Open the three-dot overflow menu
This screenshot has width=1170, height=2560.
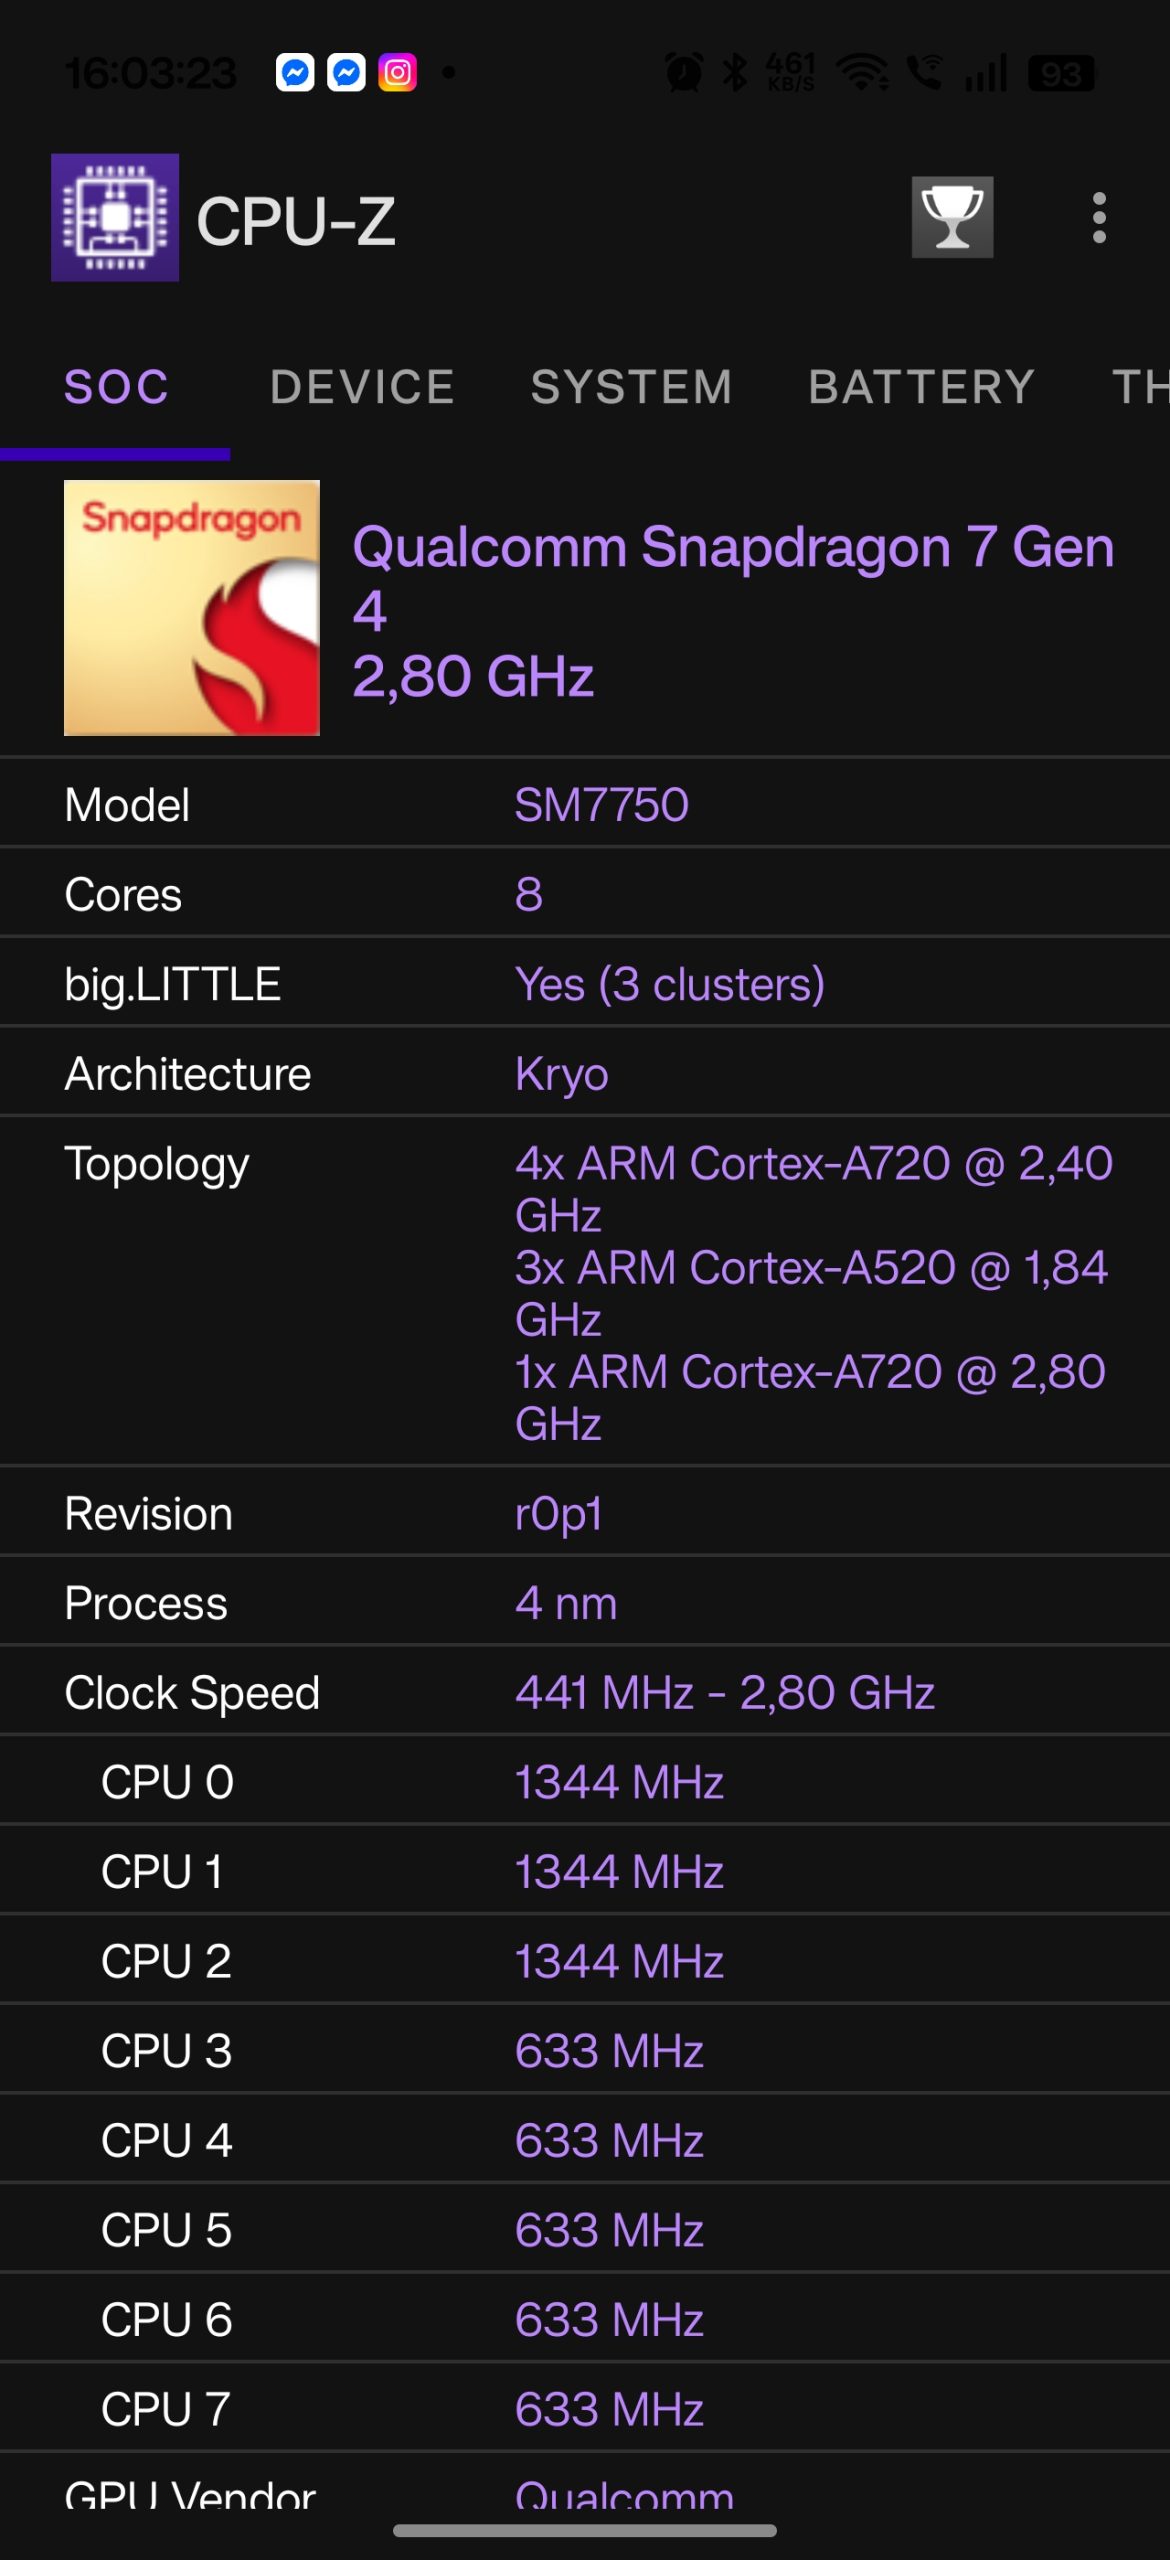tap(1099, 218)
